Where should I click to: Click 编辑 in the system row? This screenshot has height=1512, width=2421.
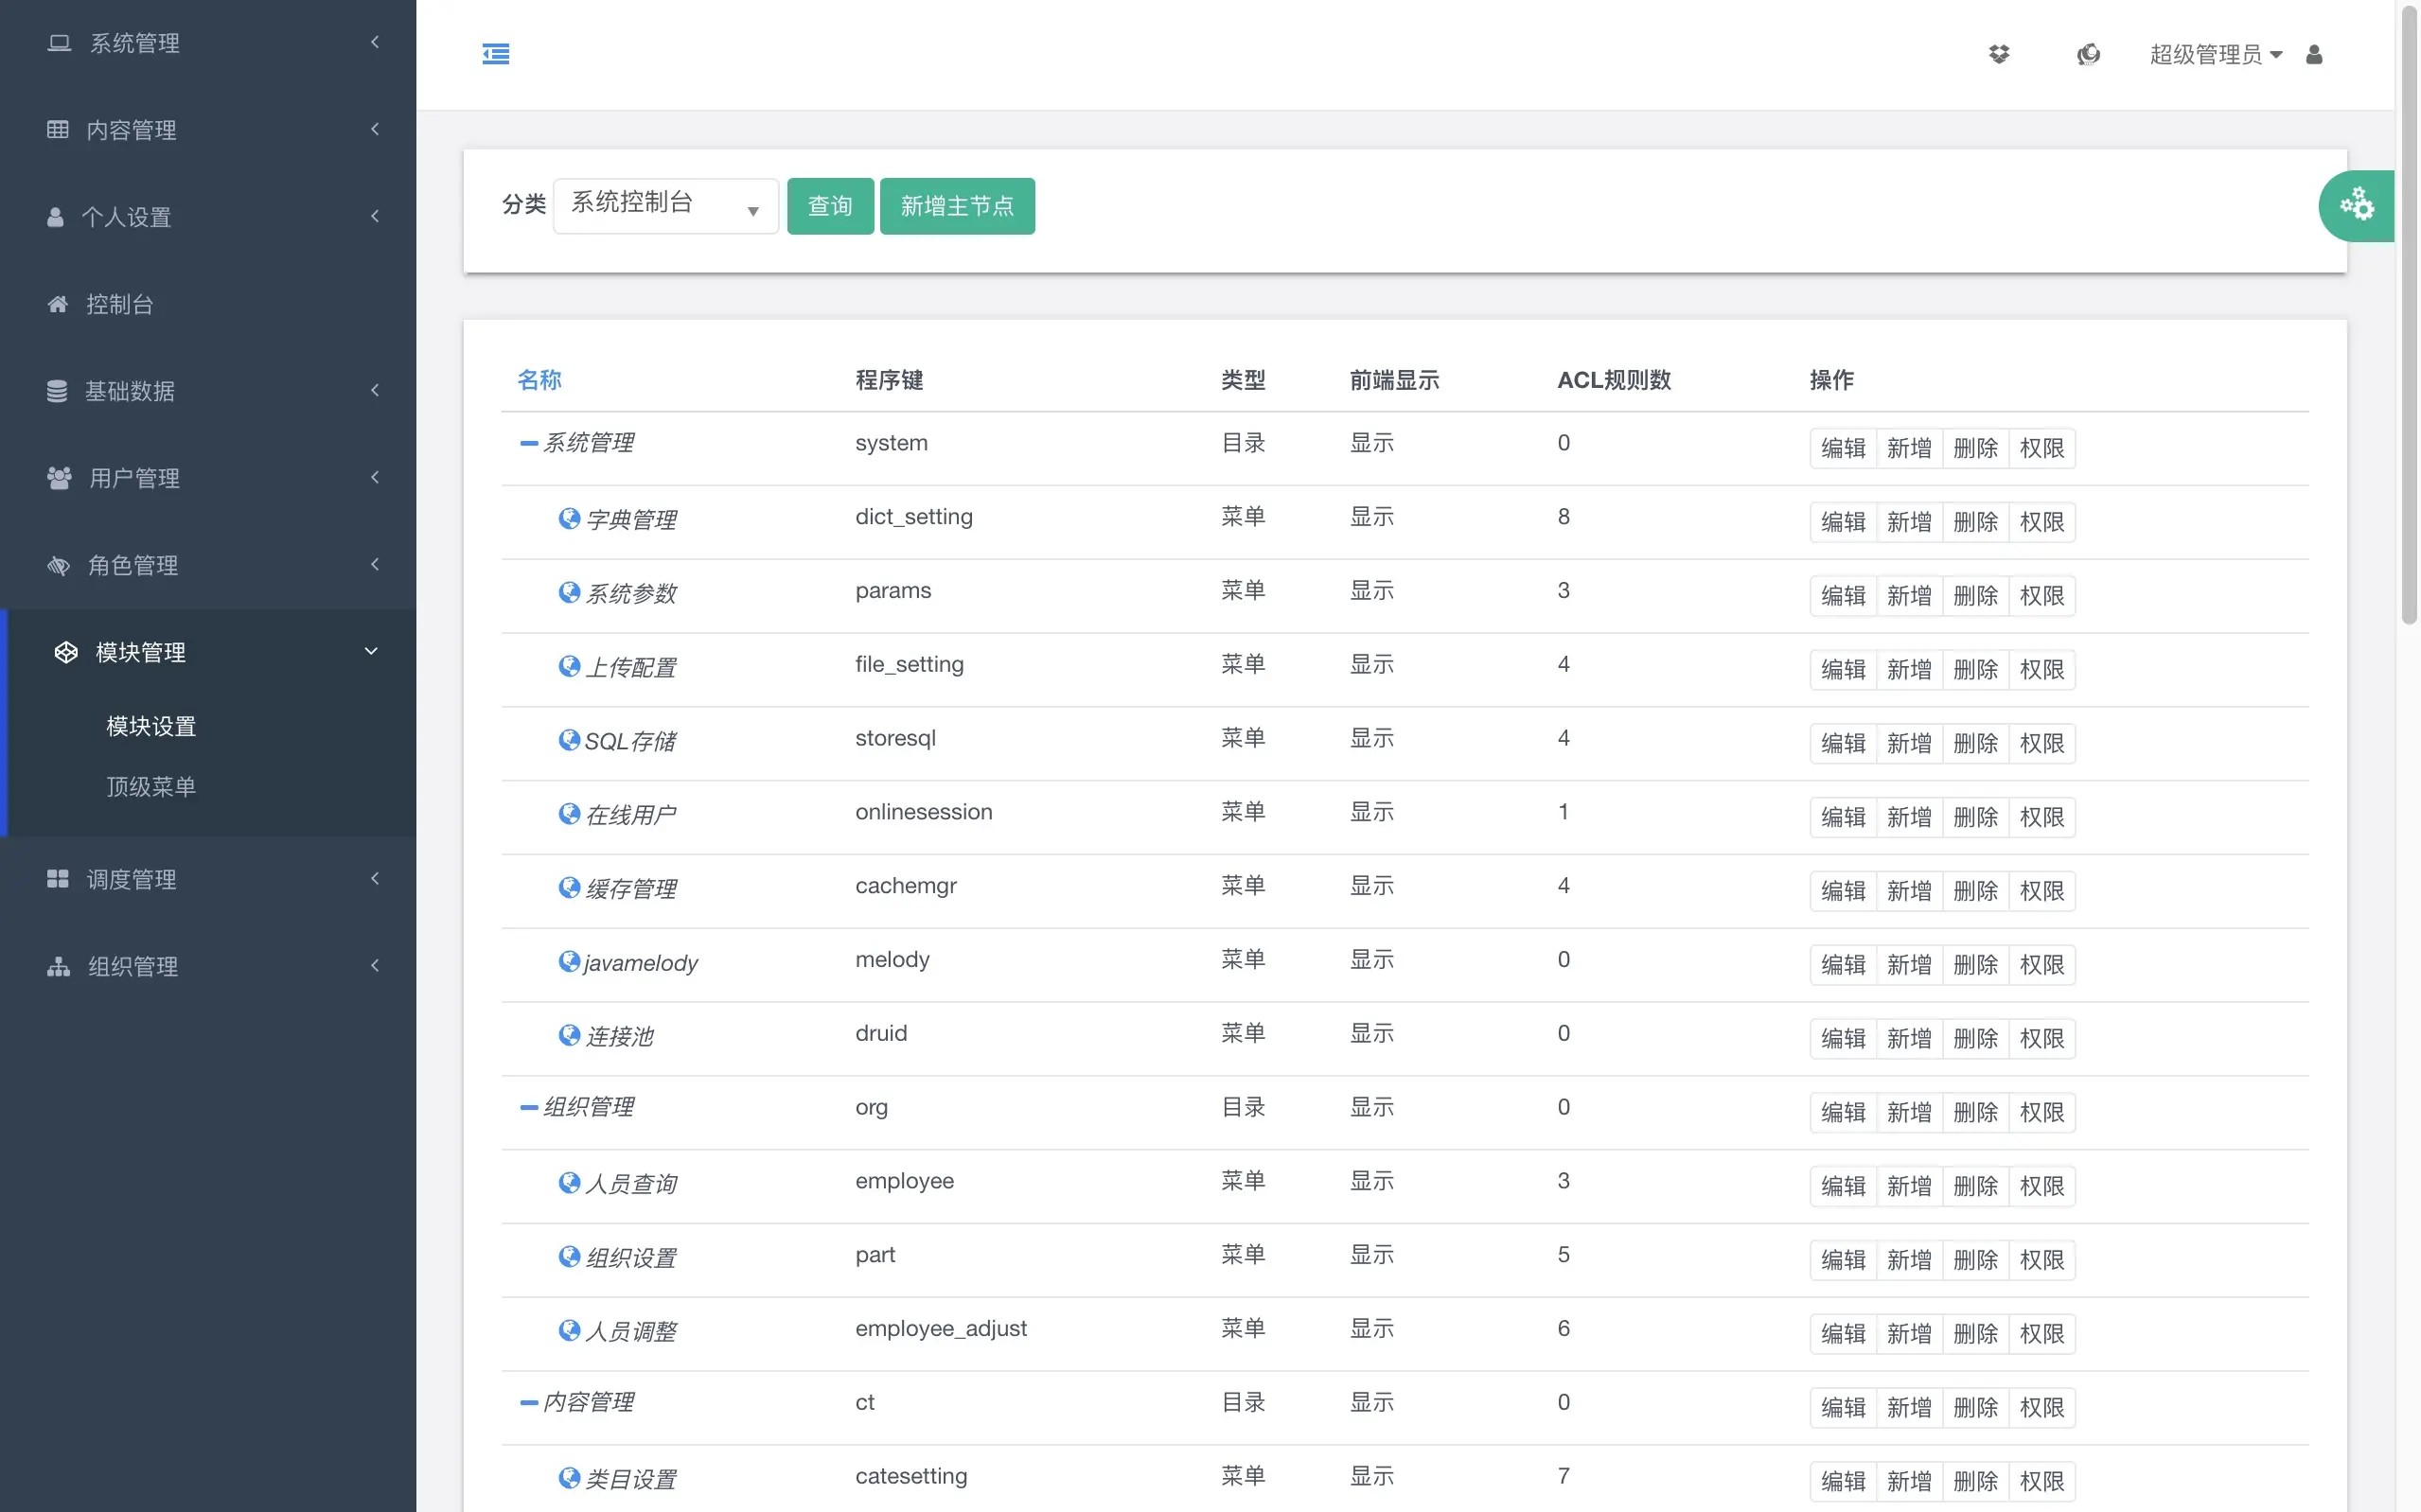click(x=1843, y=448)
